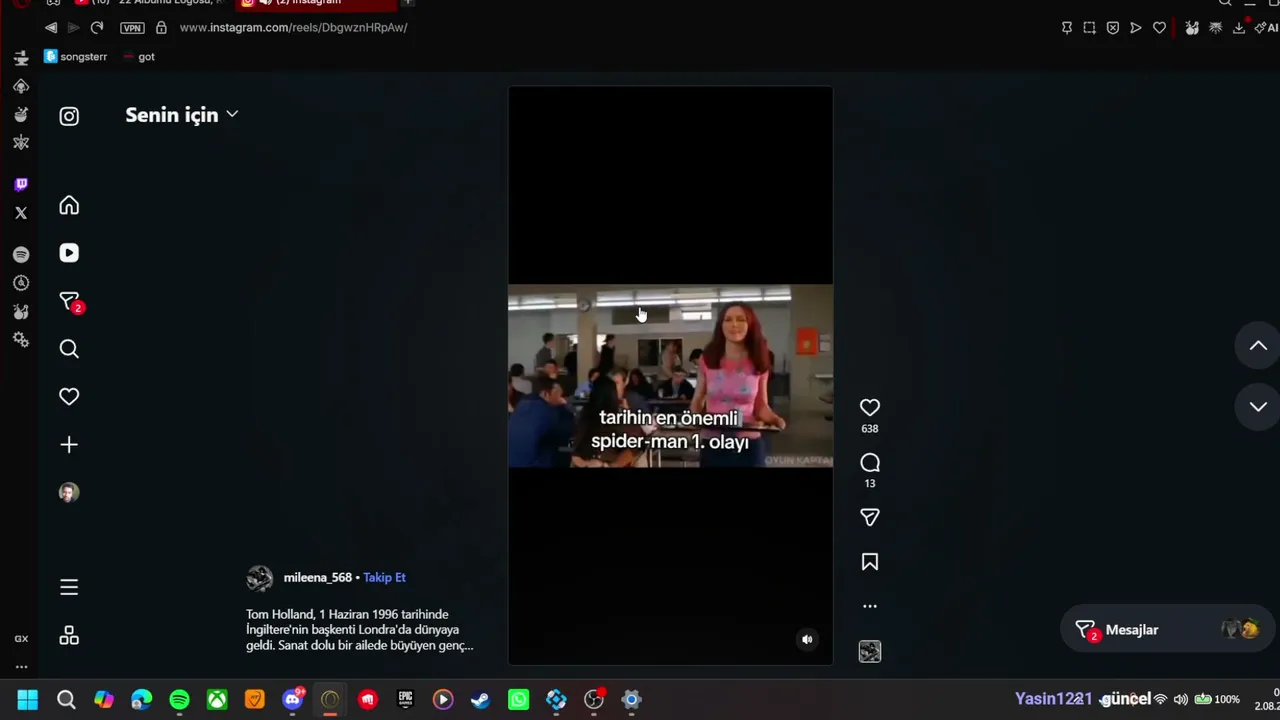Open Steam from the Windows taskbar
The width and height of the screenshot is (1280, 720).
tap(481, 700)
